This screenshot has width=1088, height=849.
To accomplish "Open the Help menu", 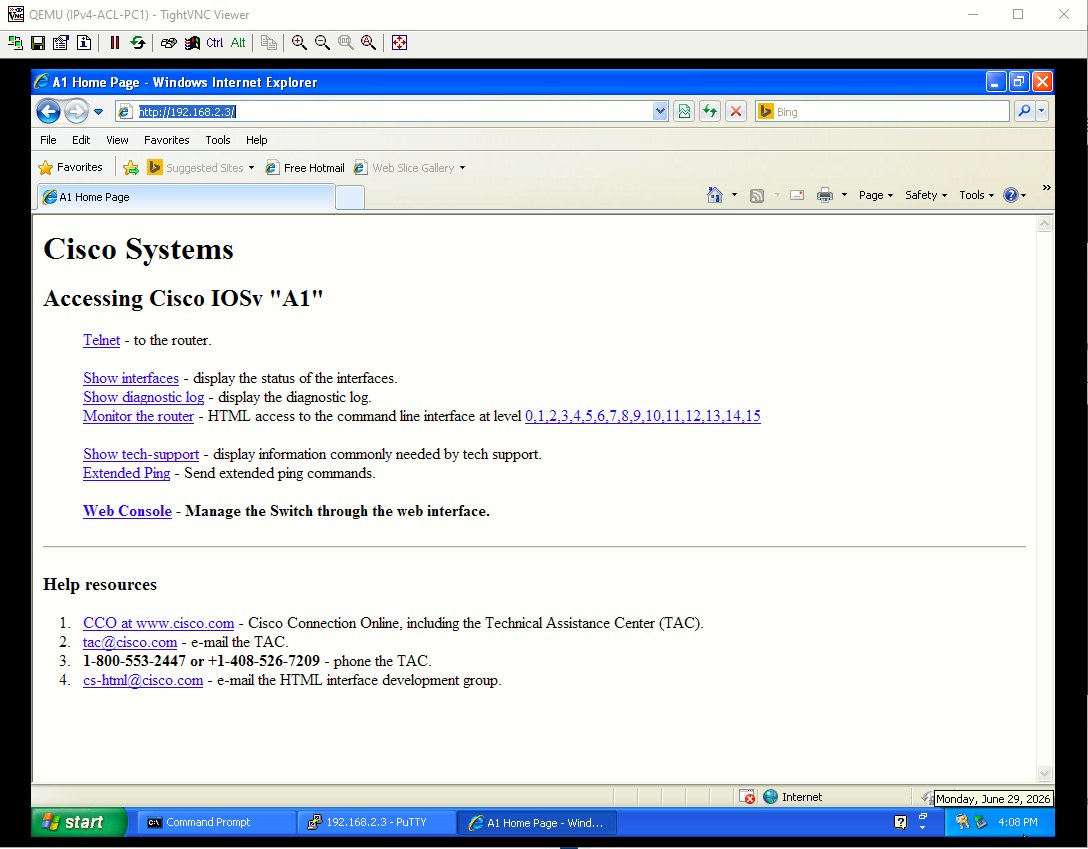I will (257, 140).
